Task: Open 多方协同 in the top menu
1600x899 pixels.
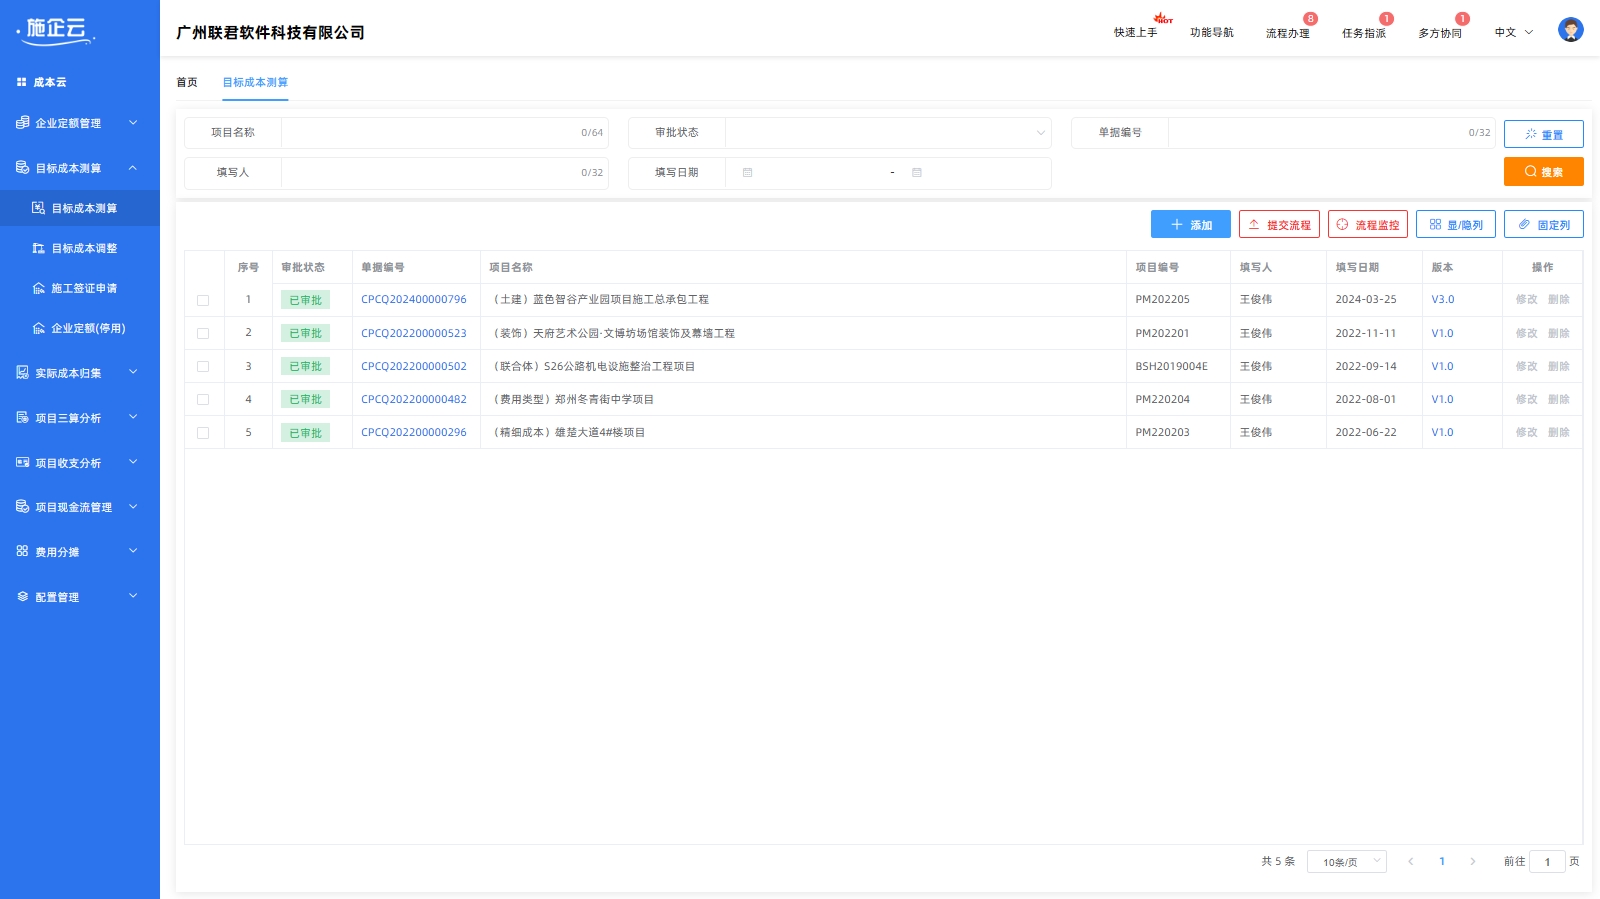Action: click(1439, 33)
